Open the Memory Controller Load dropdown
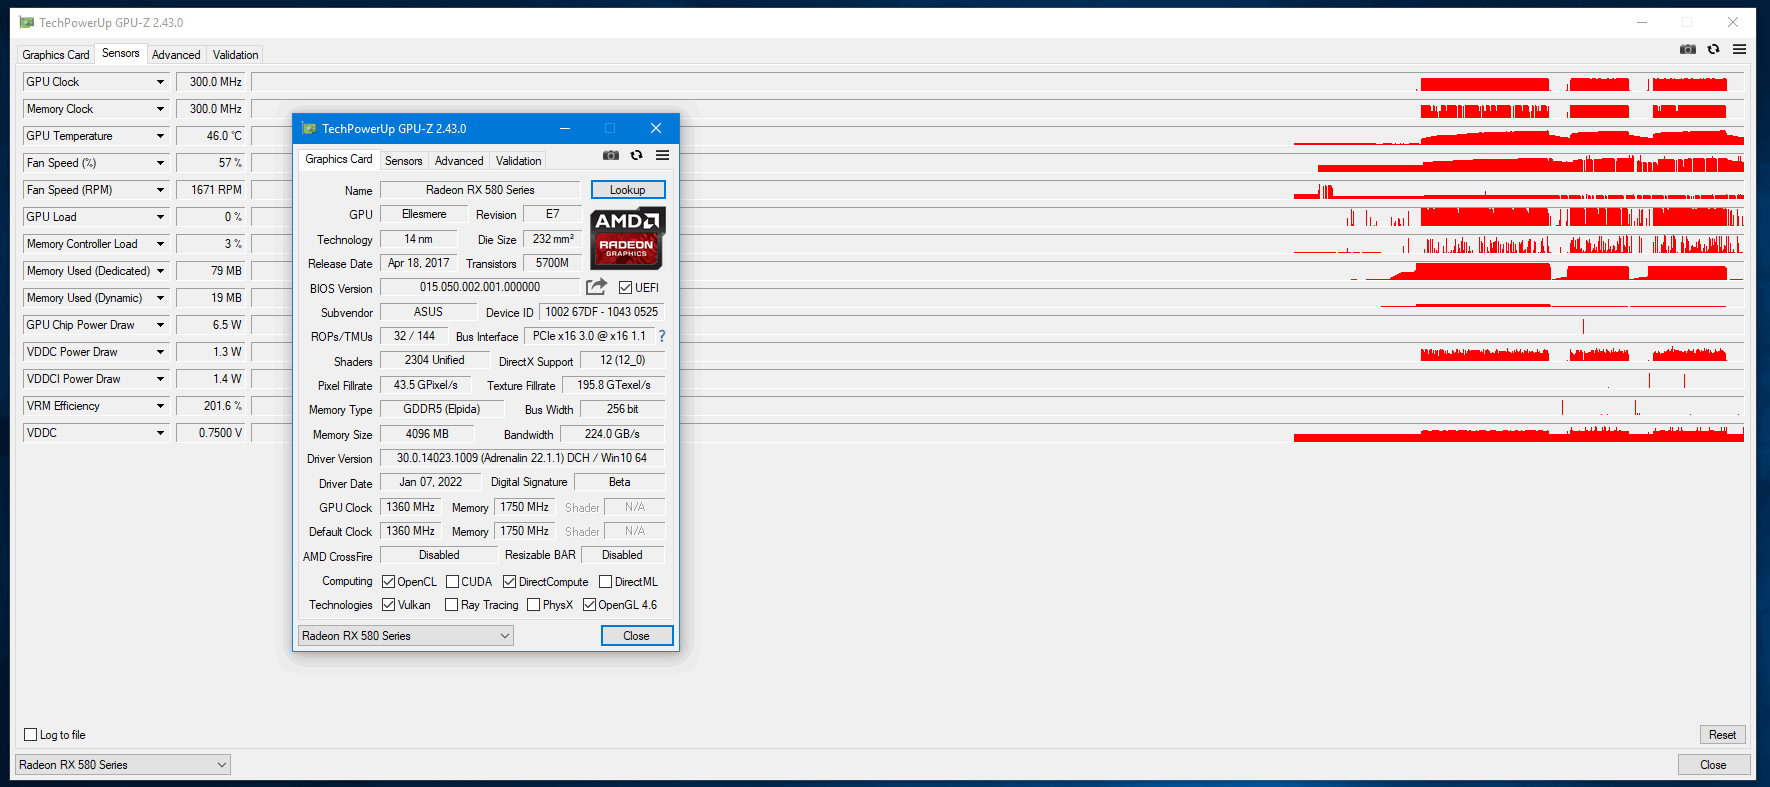The image size is (1770, 787). coord(160,244)
